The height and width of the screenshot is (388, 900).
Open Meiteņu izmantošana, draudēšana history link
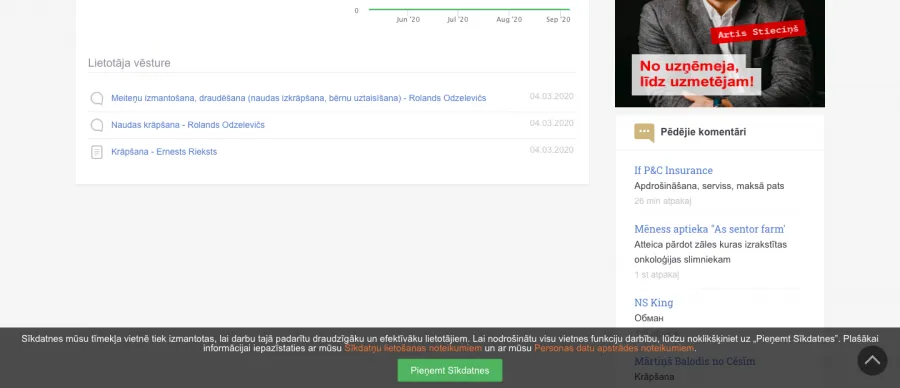pos(298,98)
